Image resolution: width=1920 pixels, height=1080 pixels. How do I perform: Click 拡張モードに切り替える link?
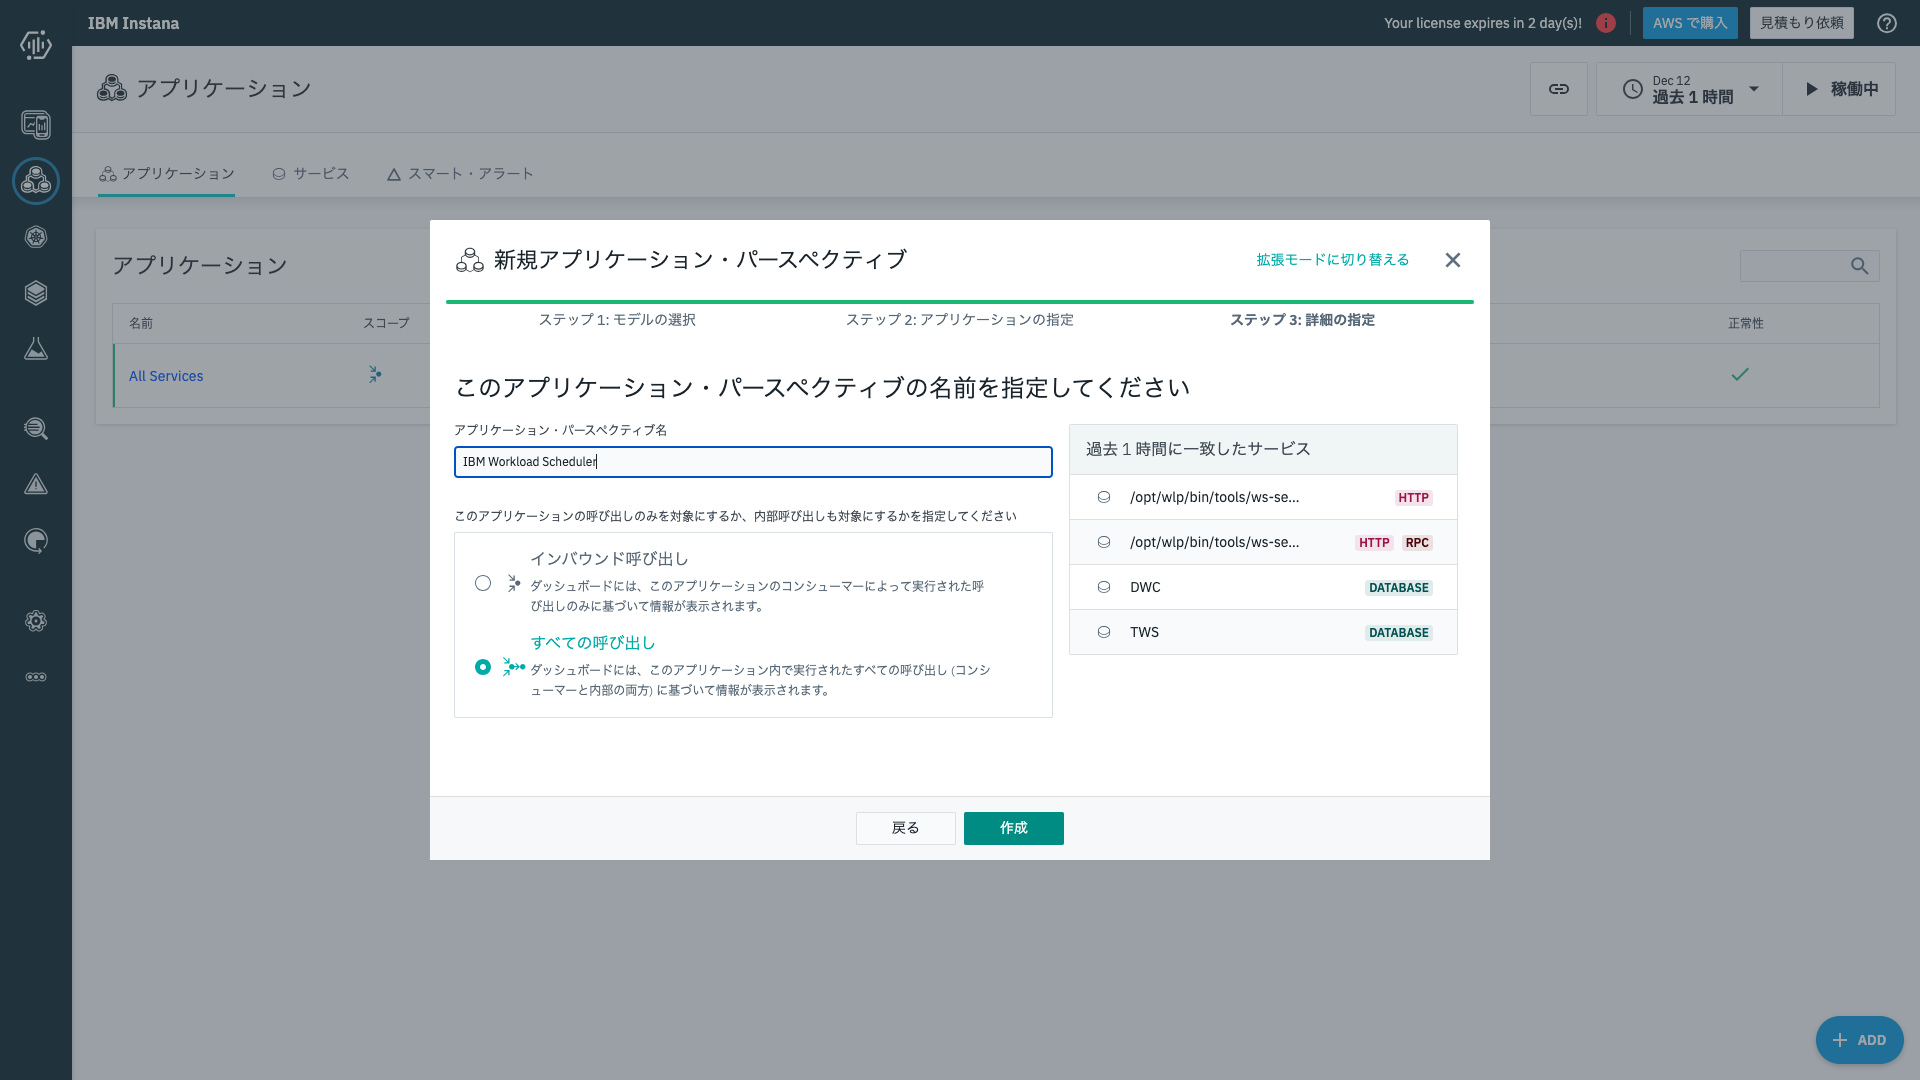pos(1331,259)
